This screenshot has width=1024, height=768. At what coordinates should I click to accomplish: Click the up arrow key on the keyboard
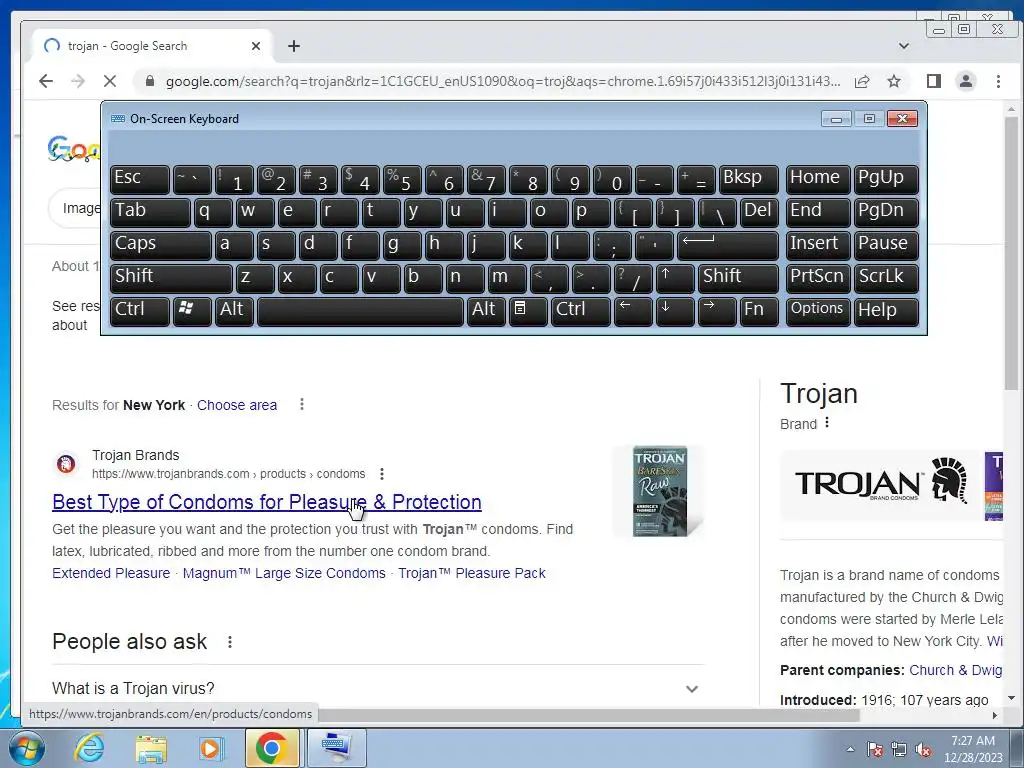[675, 278]
